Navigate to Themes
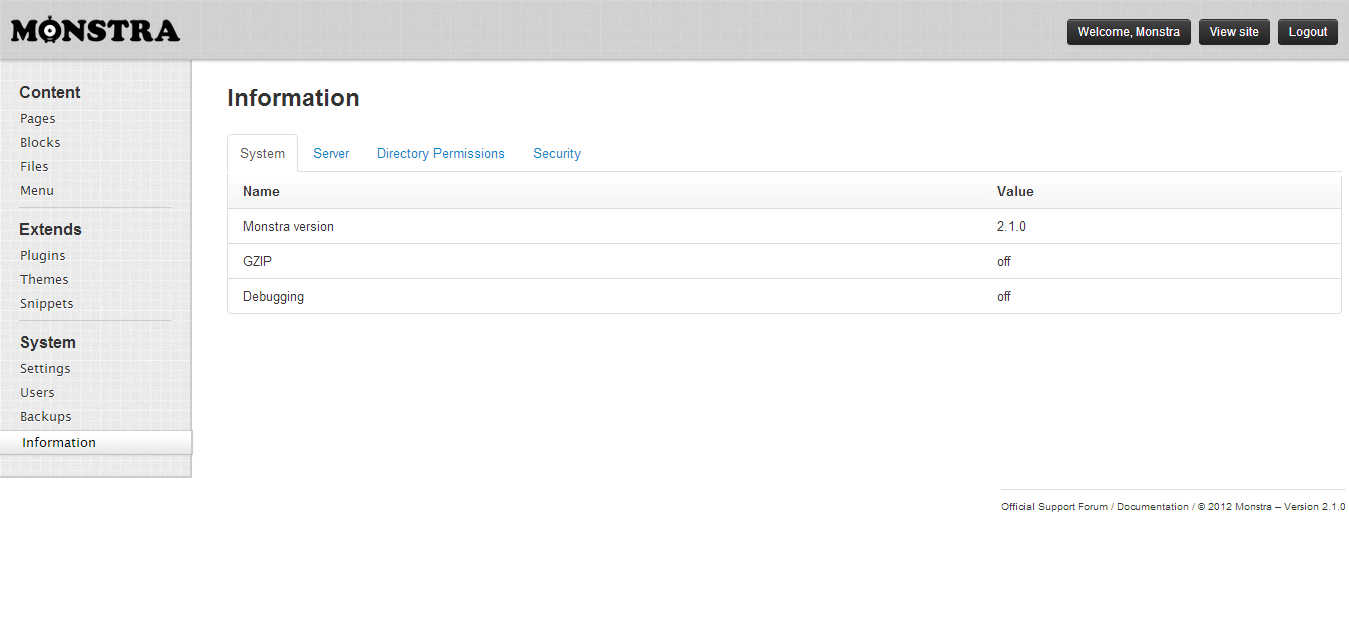Screen dimensions: 1349x626 pyautogui.click(x=44, y=280)
